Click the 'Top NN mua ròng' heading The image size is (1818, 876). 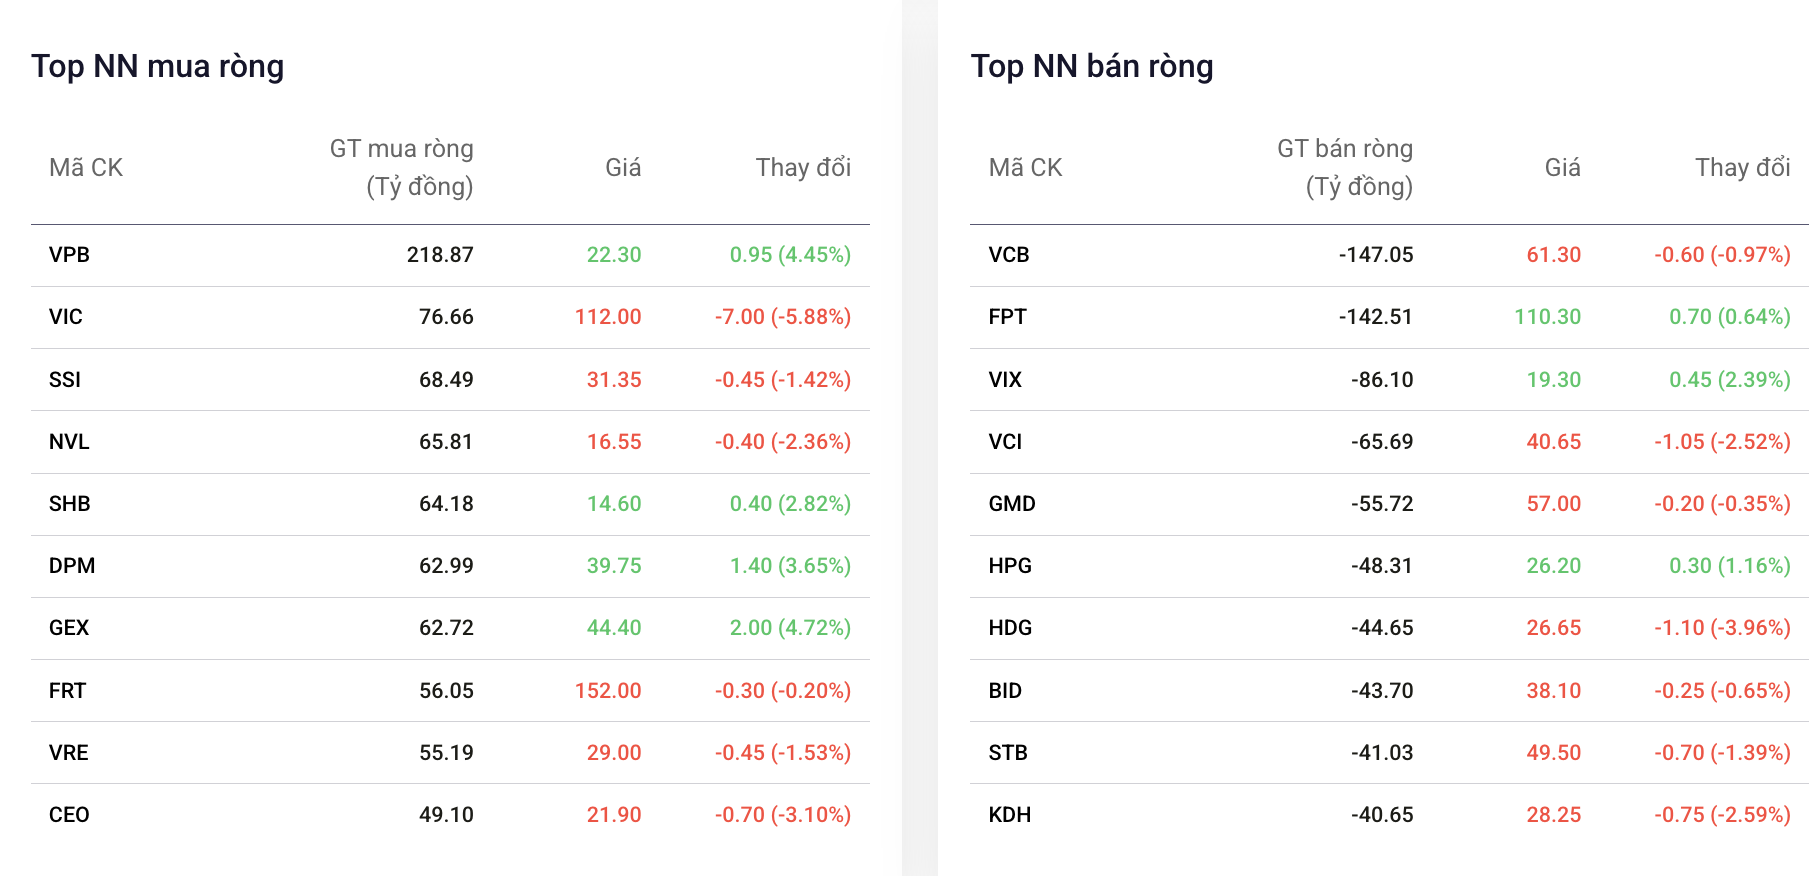click(x=158, y=67)
